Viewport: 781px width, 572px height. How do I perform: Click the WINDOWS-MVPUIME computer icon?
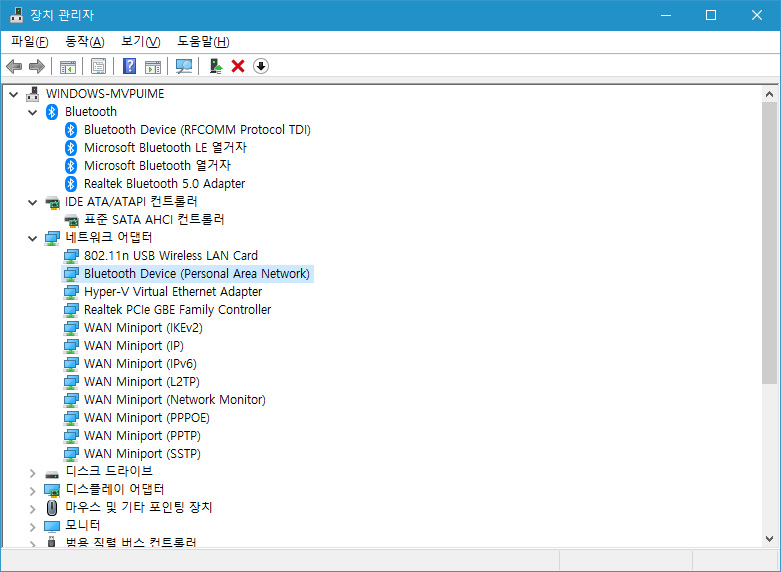(x=33, y=94)
